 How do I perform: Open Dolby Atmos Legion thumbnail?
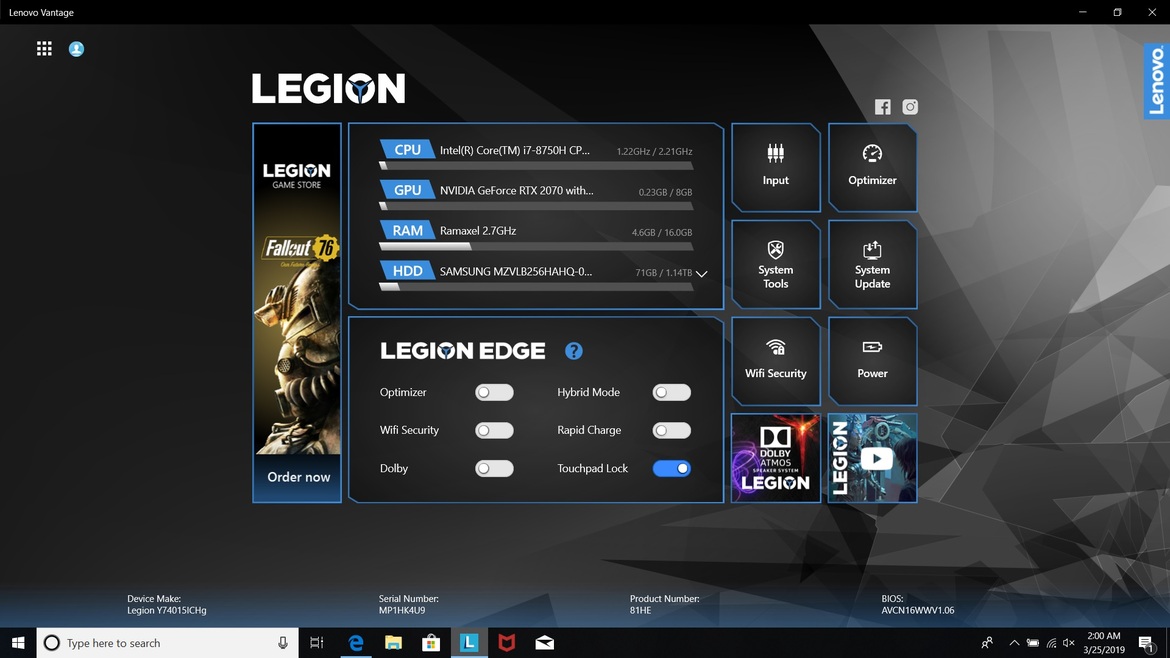pyautogui.click(x=775, y=458)
